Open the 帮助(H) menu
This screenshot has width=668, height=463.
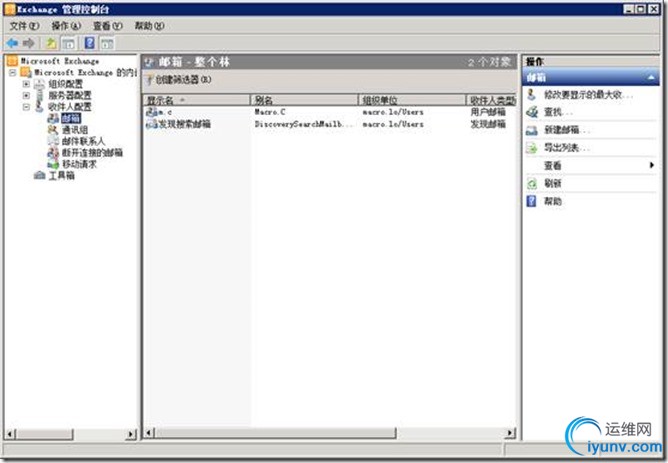click(x=150, y=26)
